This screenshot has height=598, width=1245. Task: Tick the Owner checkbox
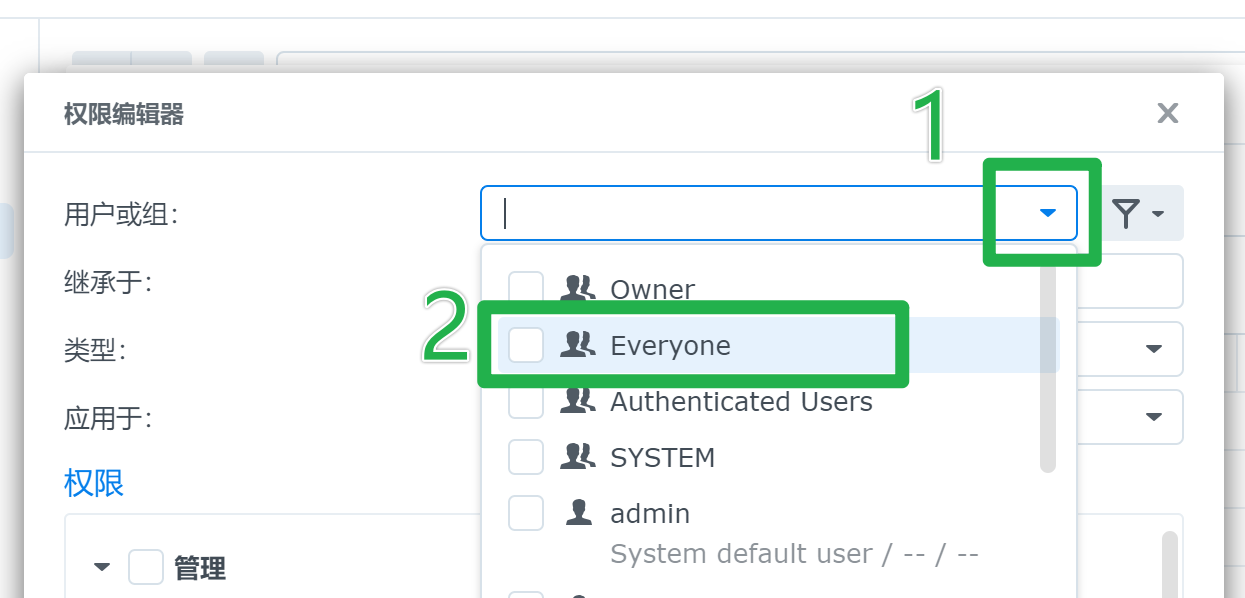click(526, 289)
